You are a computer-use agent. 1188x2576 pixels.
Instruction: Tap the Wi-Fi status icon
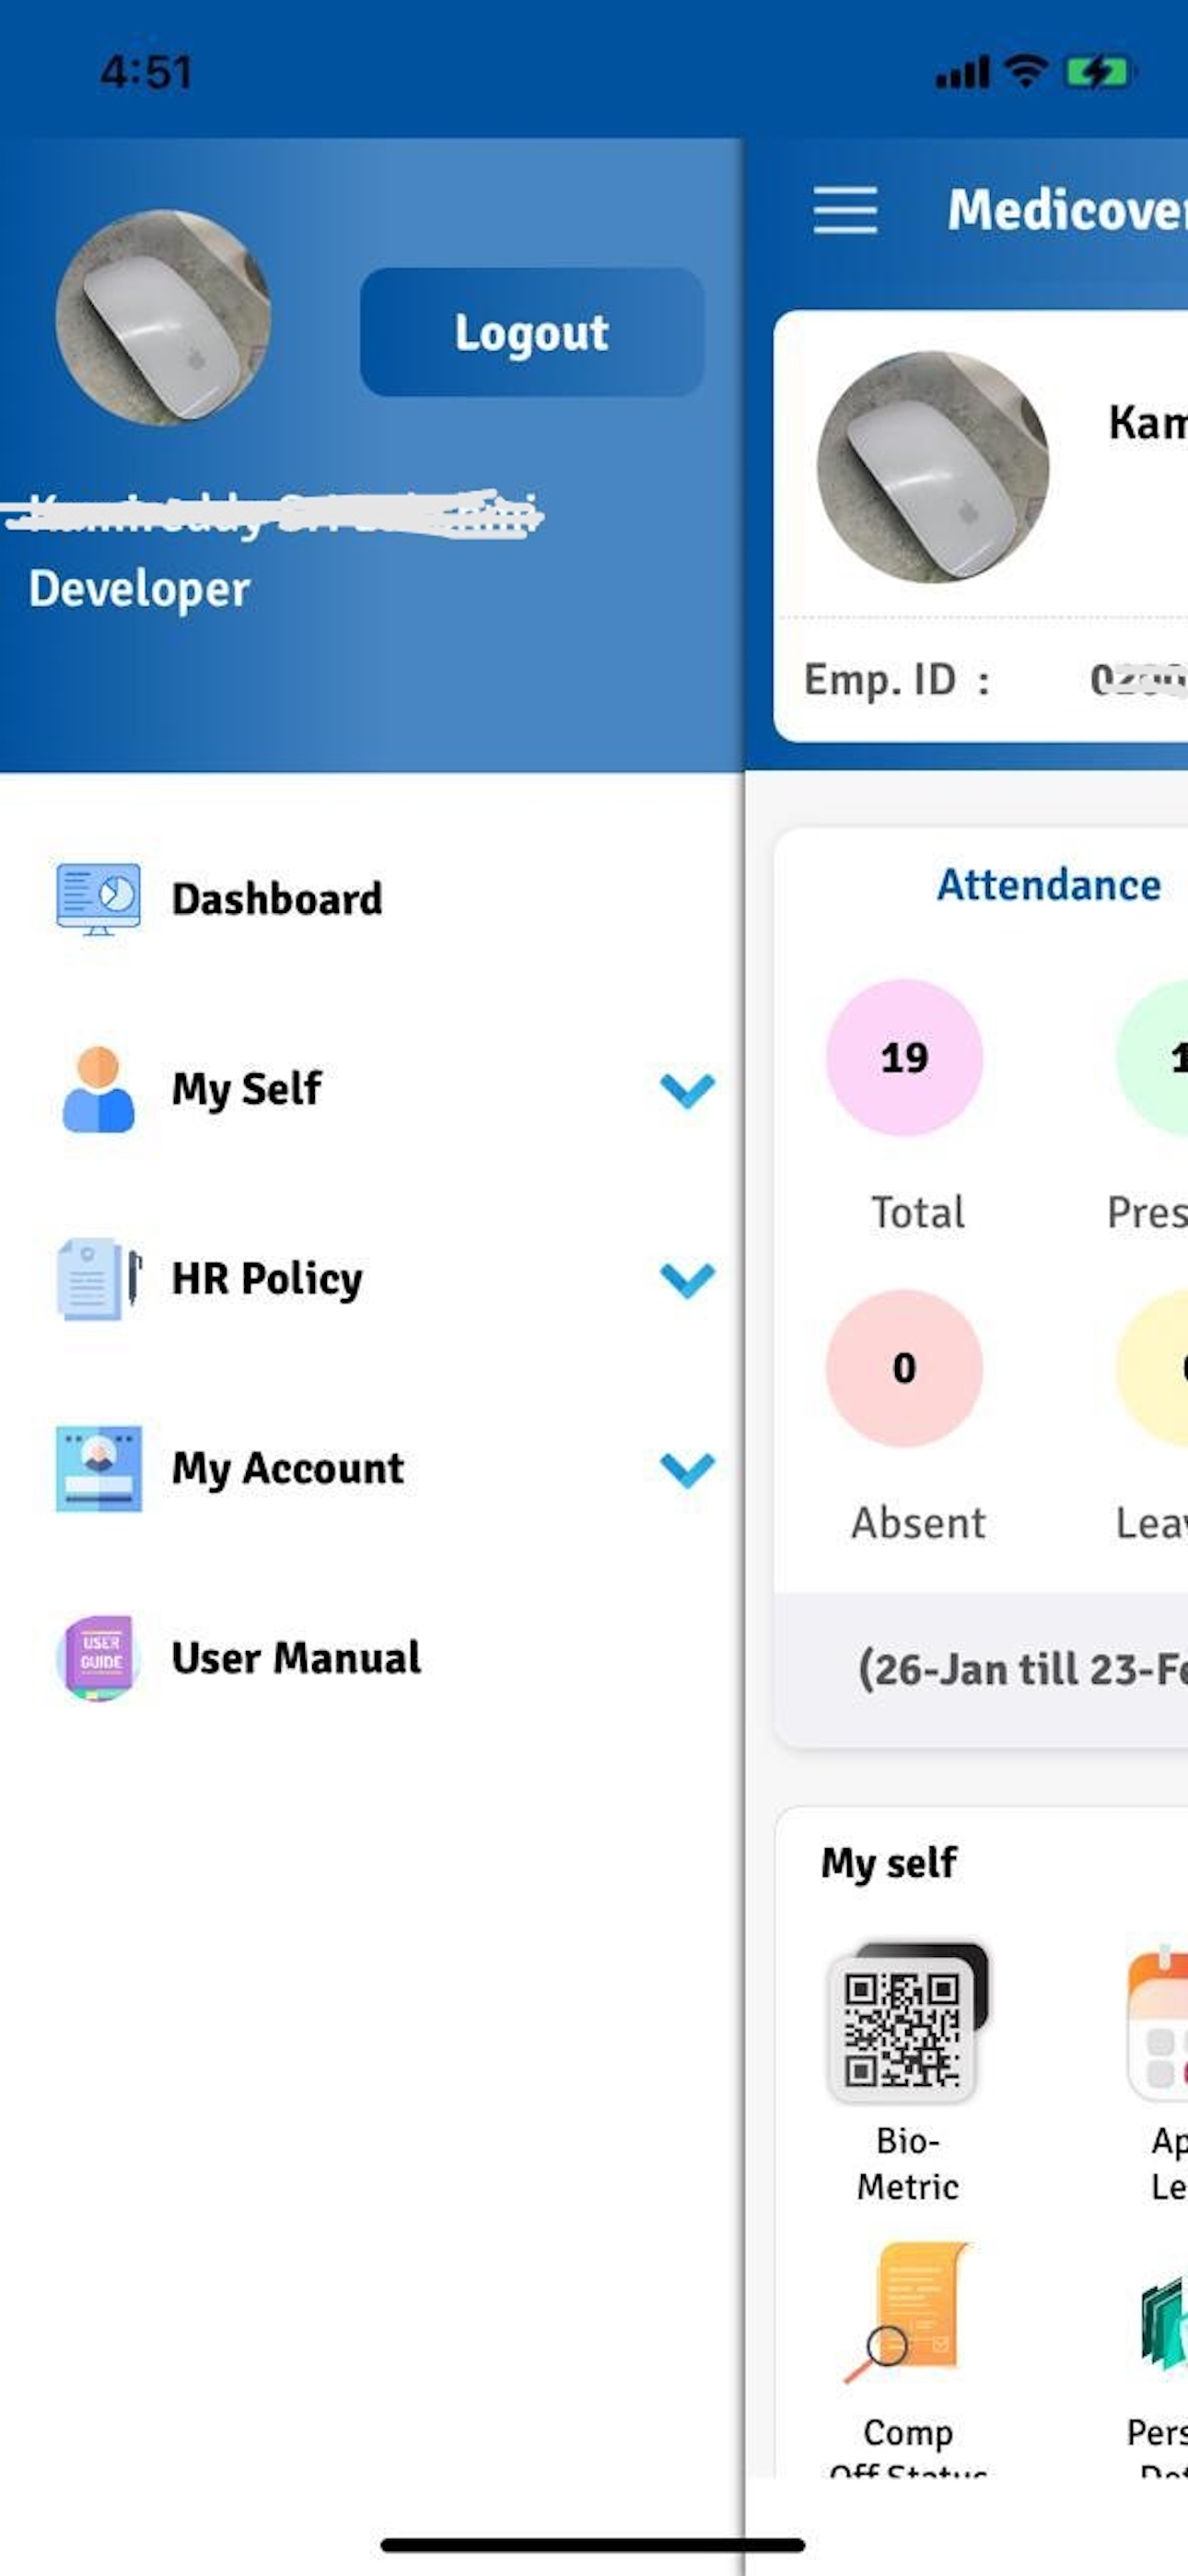[x=1025, y=71]
